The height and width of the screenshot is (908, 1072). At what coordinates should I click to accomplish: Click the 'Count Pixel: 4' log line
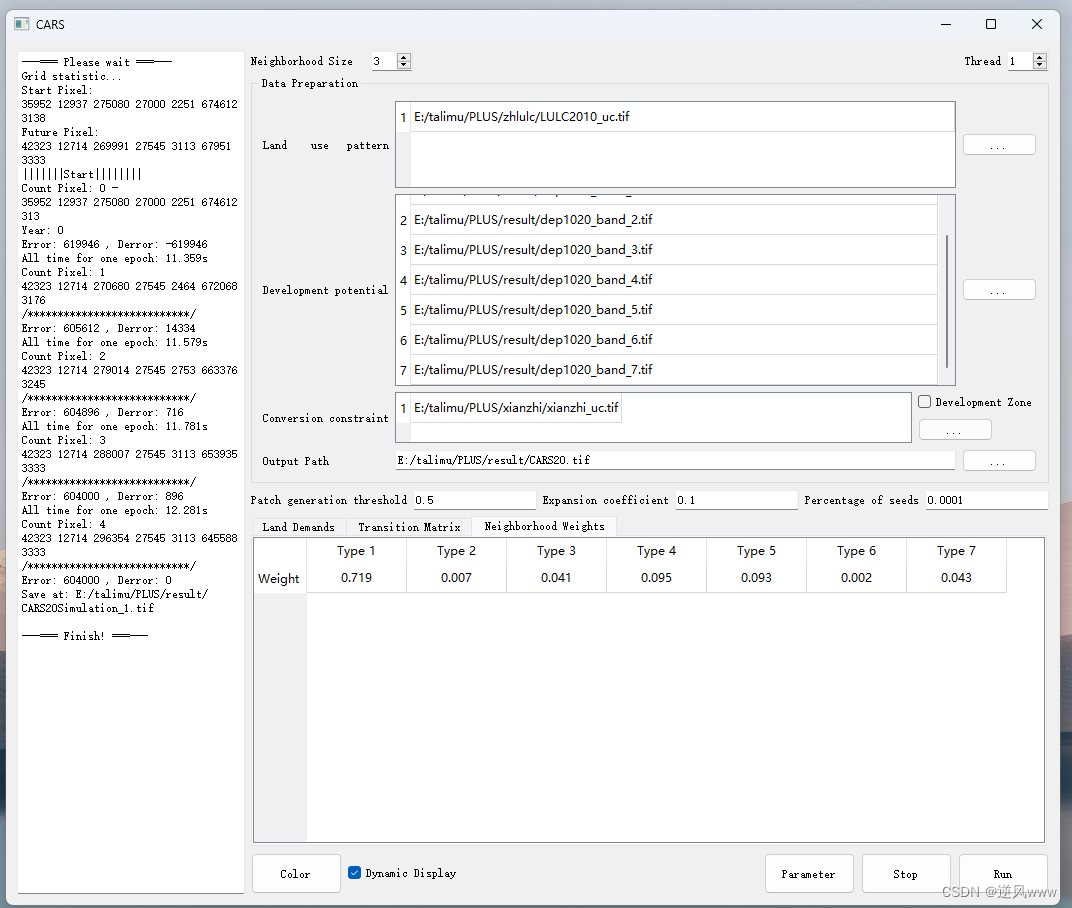click(x=64, y=524)
